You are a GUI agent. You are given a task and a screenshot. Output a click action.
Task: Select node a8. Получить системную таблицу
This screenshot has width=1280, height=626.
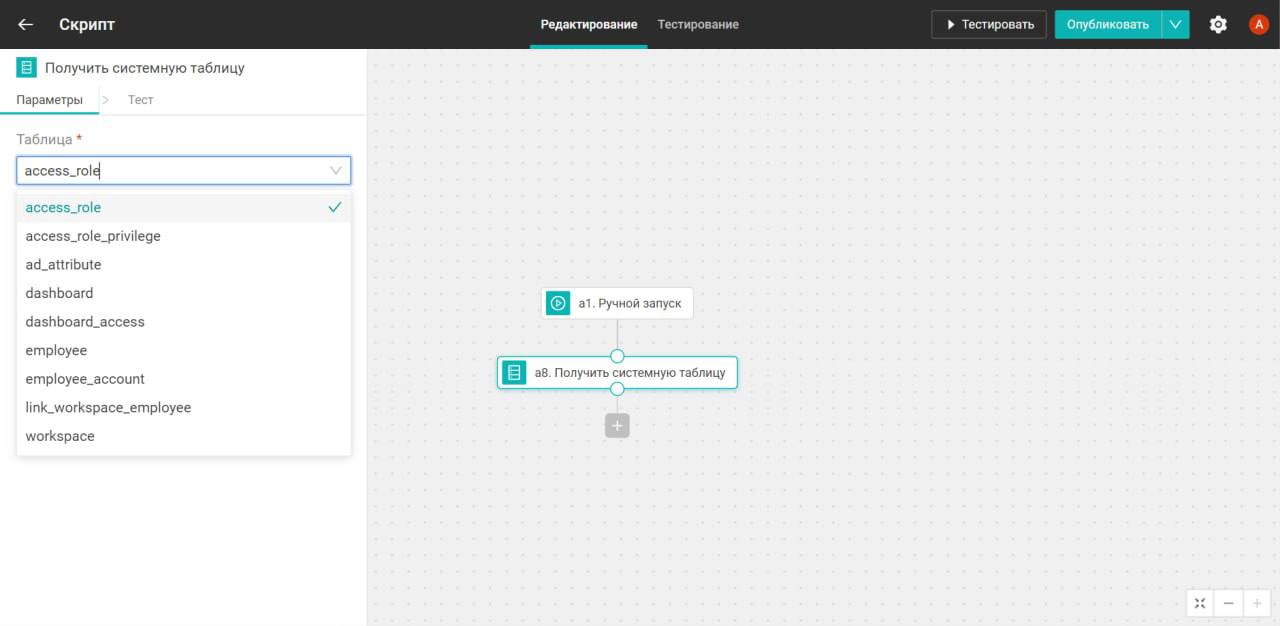[617, 373]
